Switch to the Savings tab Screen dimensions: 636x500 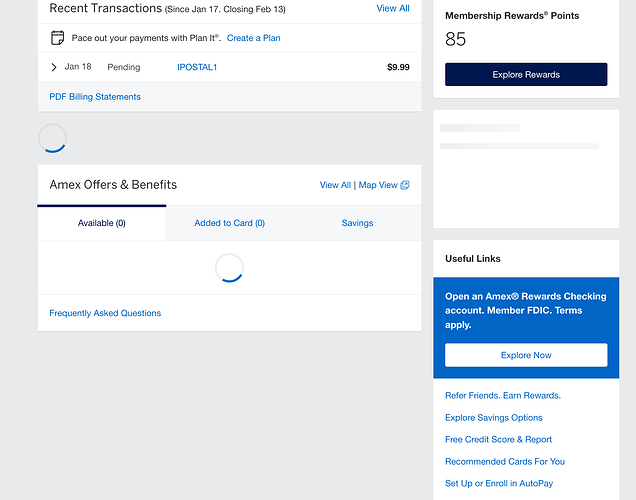[357, 223]
